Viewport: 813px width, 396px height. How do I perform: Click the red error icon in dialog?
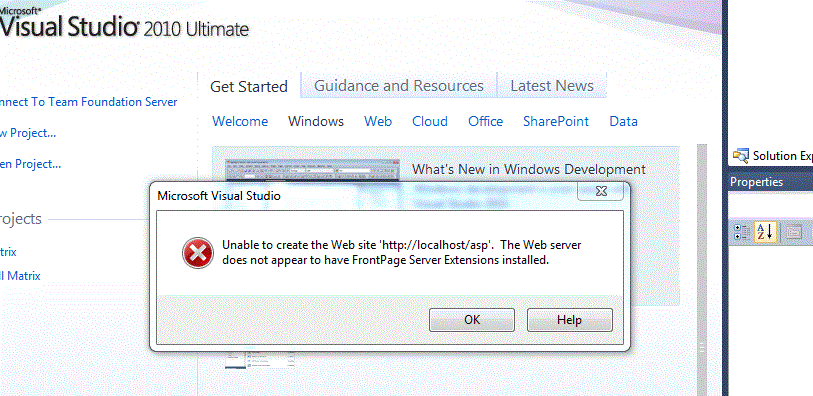pyautogui.click(x=198, y=253)
